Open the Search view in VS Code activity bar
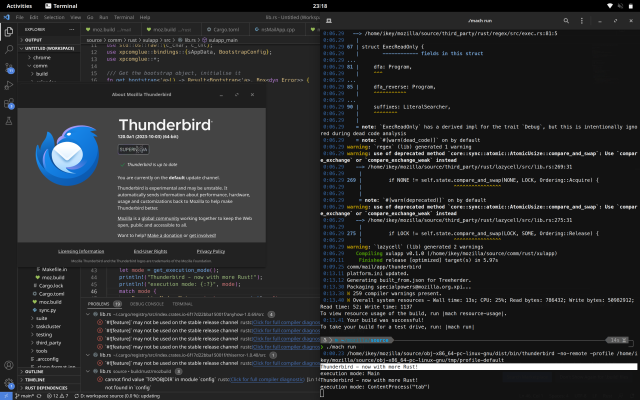 pos(9,49)
